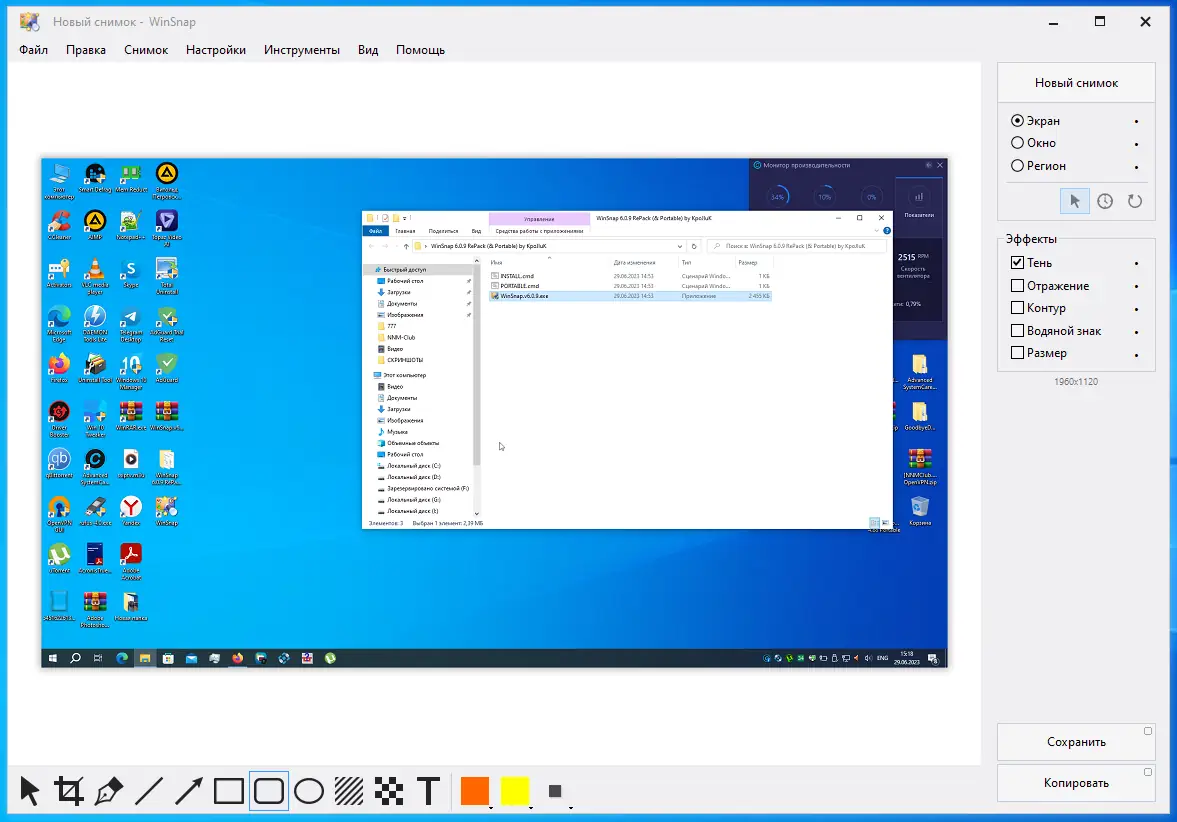
Task: Open the Инструменты menu
Action: point(302,49)
